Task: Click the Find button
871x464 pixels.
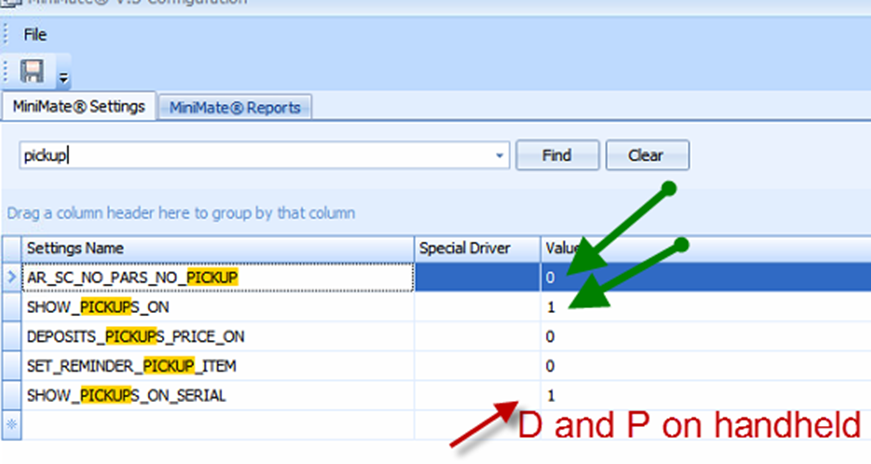Action: click(557, 155)
